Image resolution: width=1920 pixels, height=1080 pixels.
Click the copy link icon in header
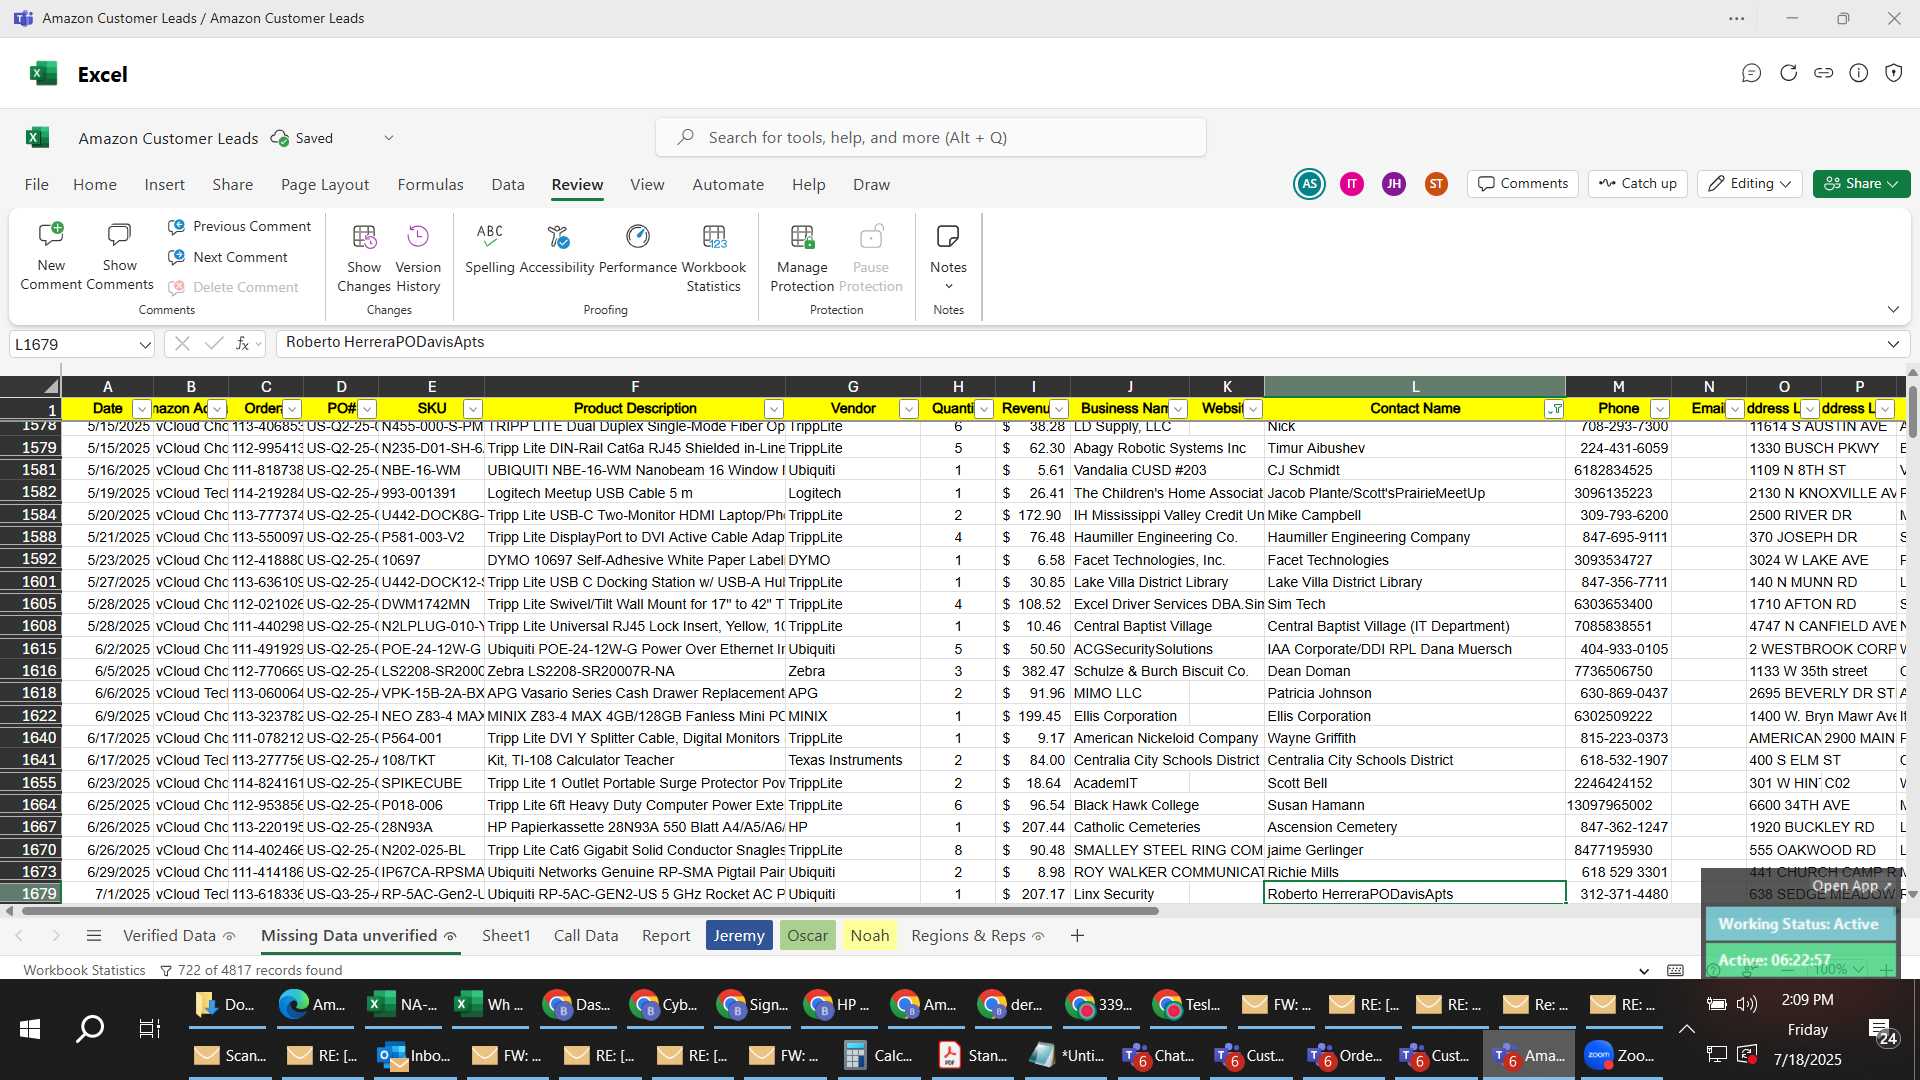click(1823, 73)
